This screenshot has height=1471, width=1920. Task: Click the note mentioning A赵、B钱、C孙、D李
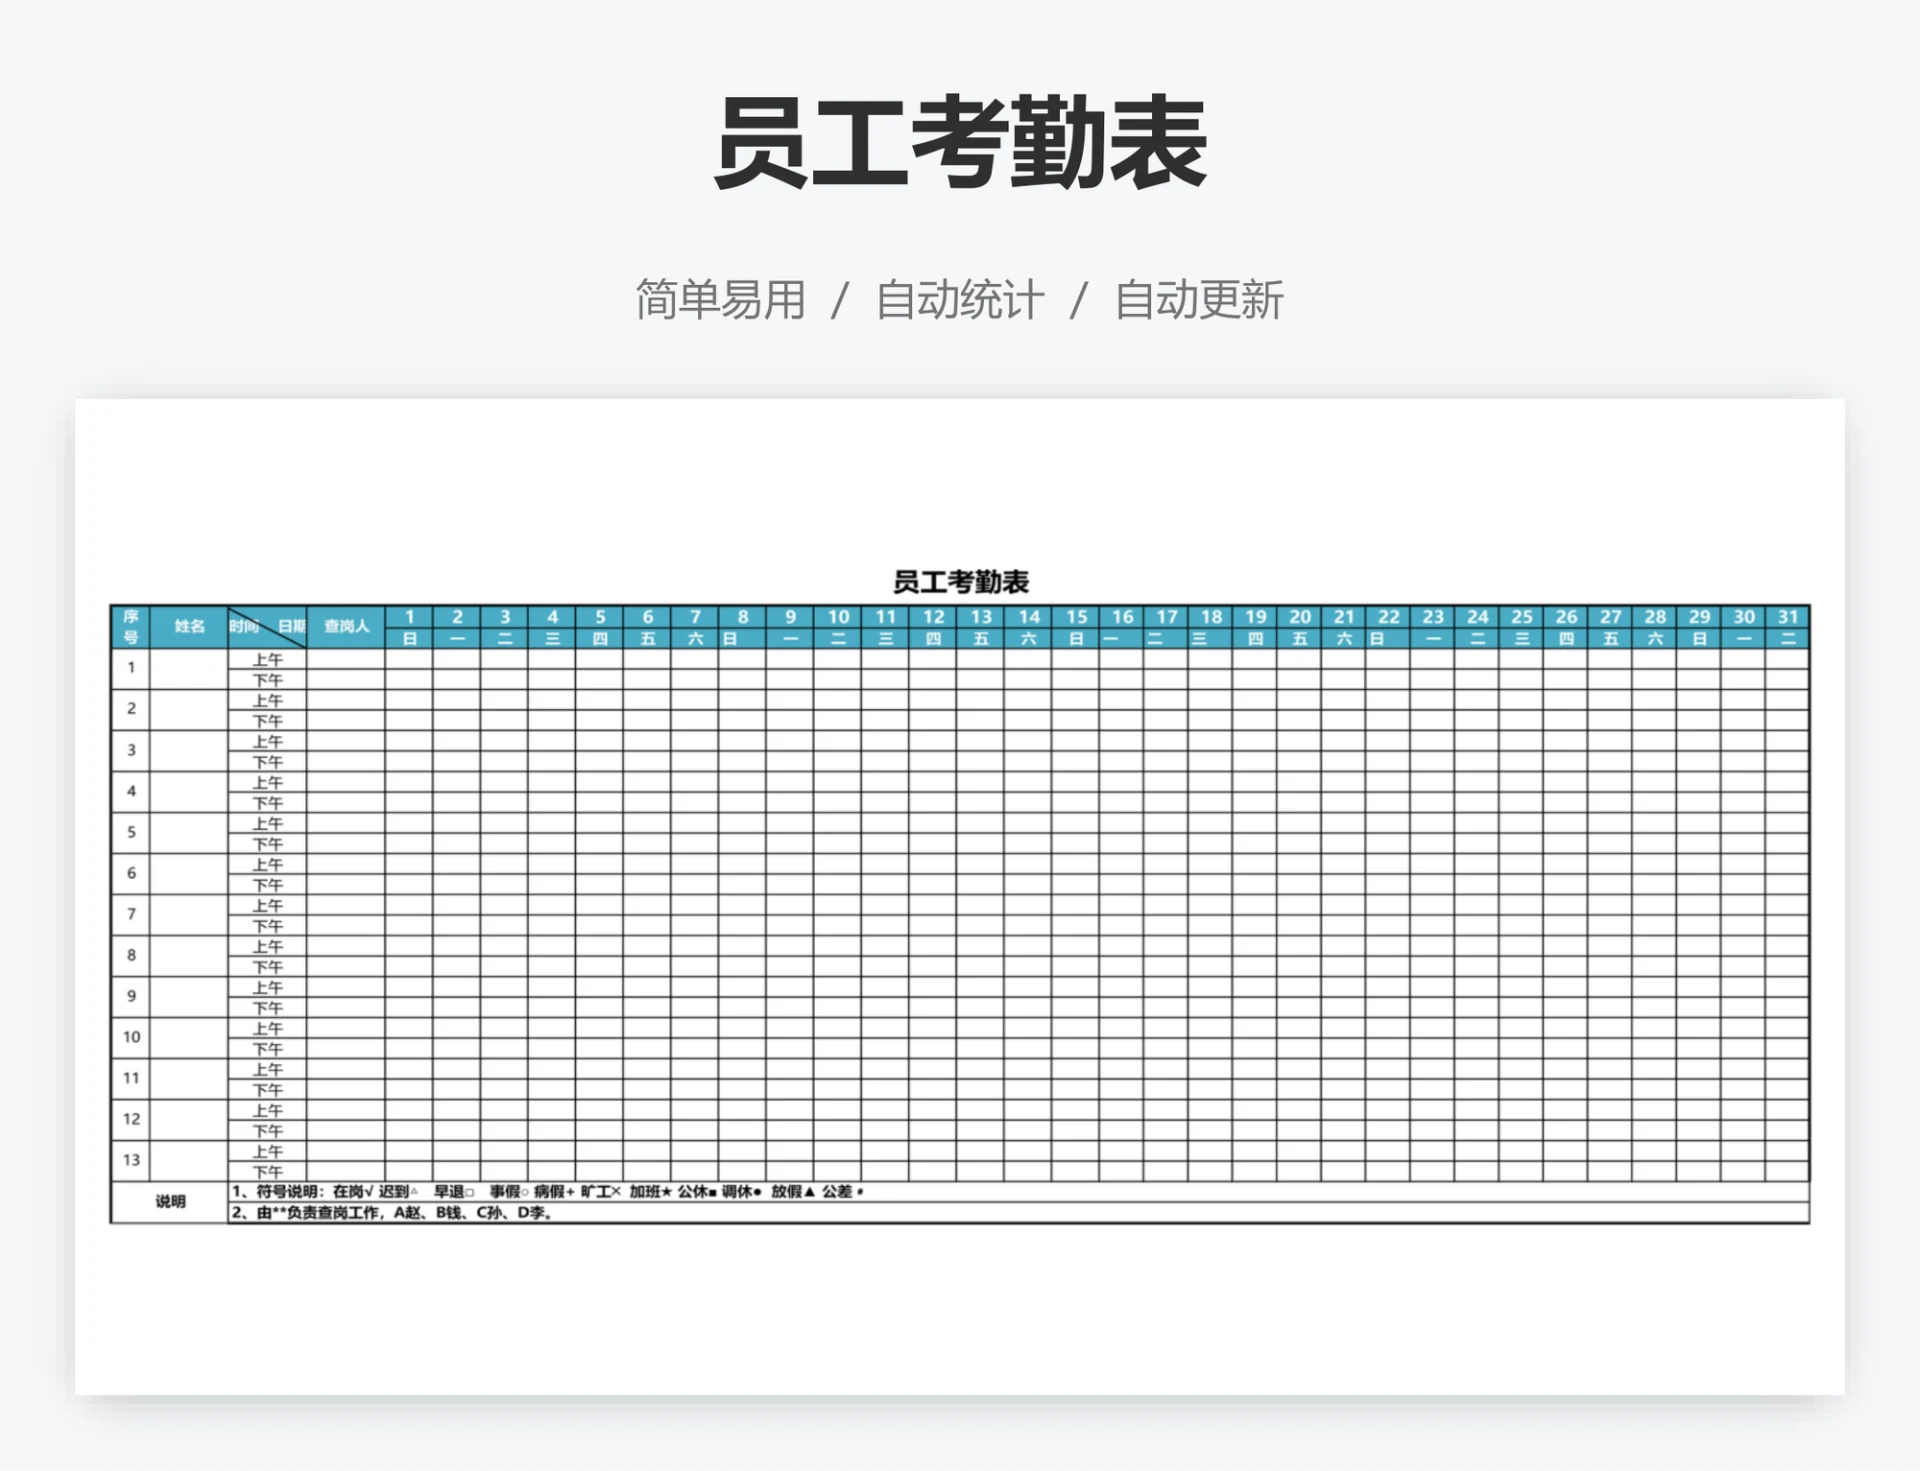click(400, 1211)
